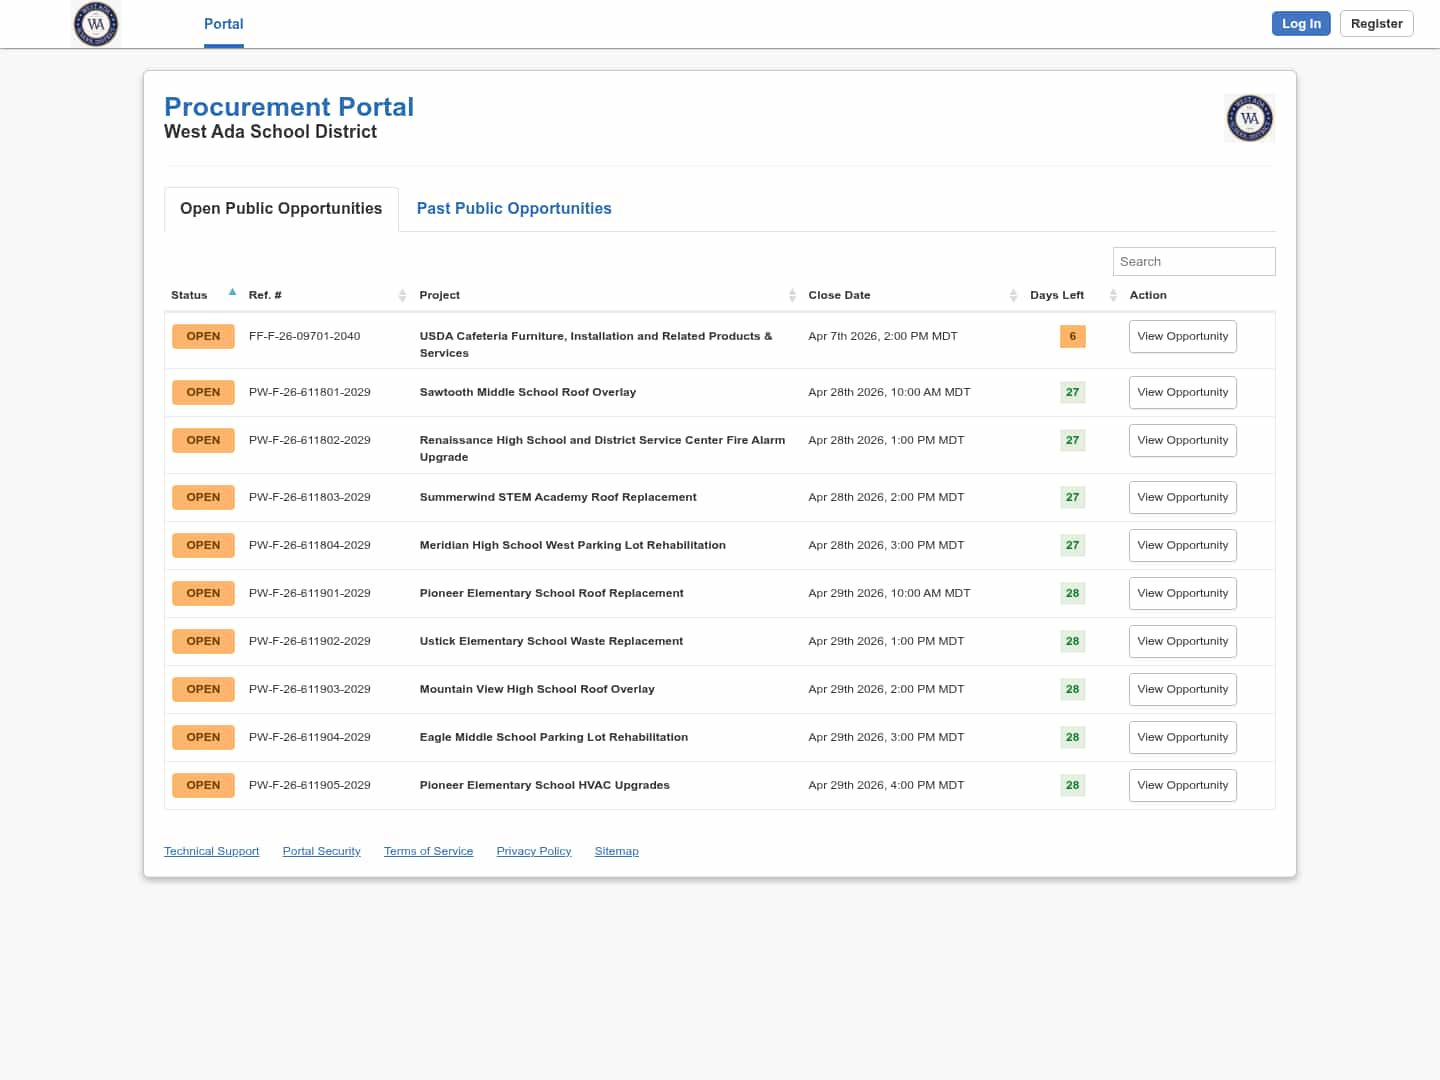Sort by Close Date column arrows

coord(1013,295)
